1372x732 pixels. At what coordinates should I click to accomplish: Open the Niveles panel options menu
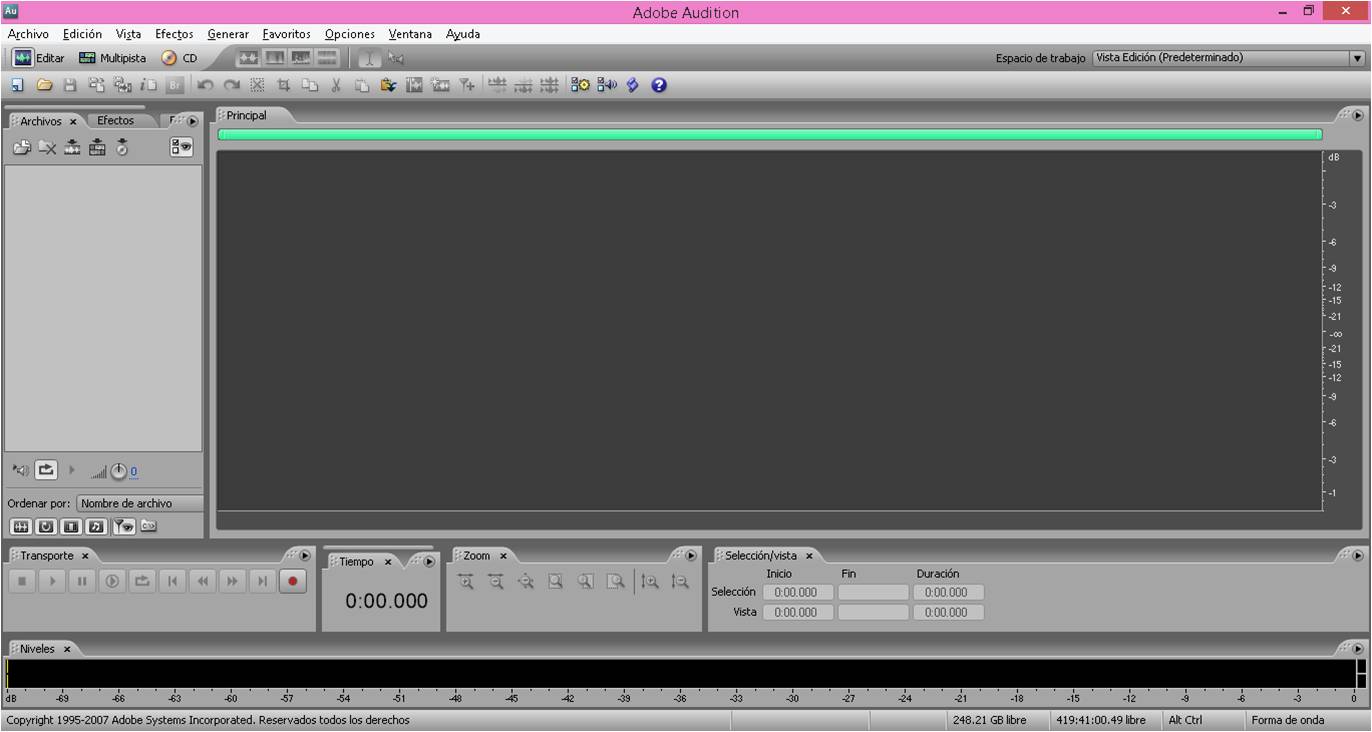(x=1358, y=648)
